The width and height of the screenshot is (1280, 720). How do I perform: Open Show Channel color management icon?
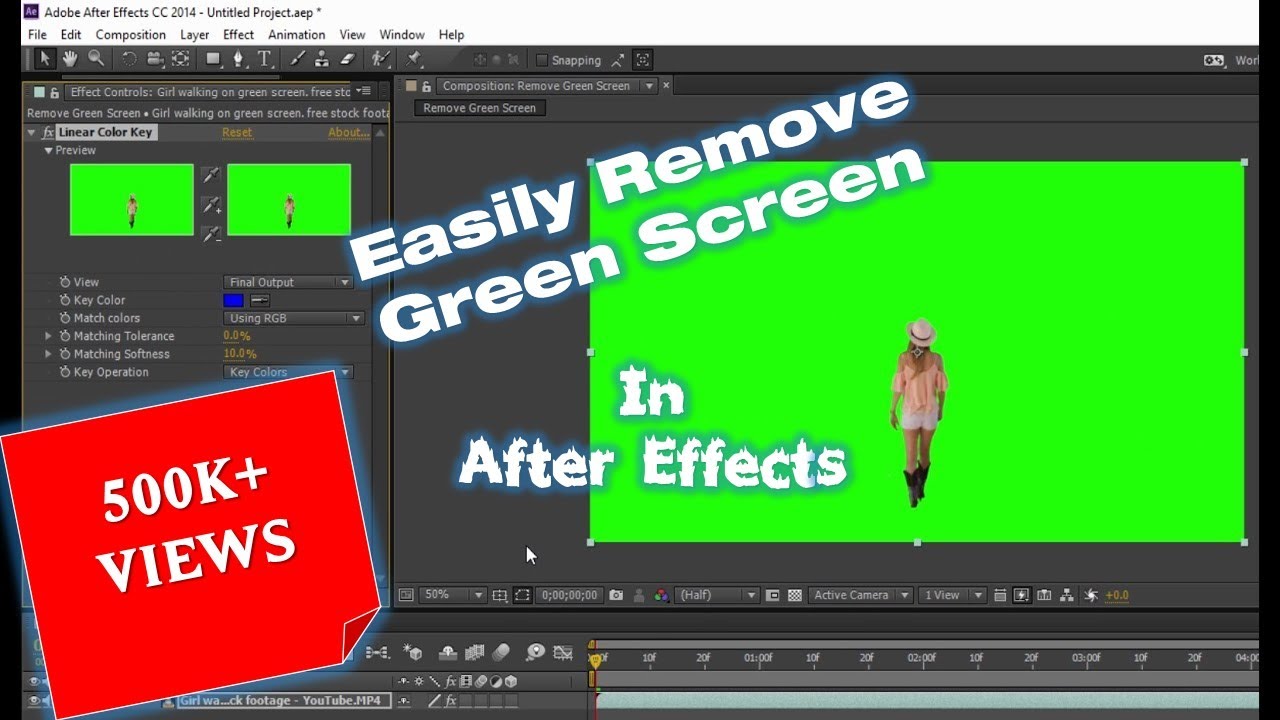point(661,595)
